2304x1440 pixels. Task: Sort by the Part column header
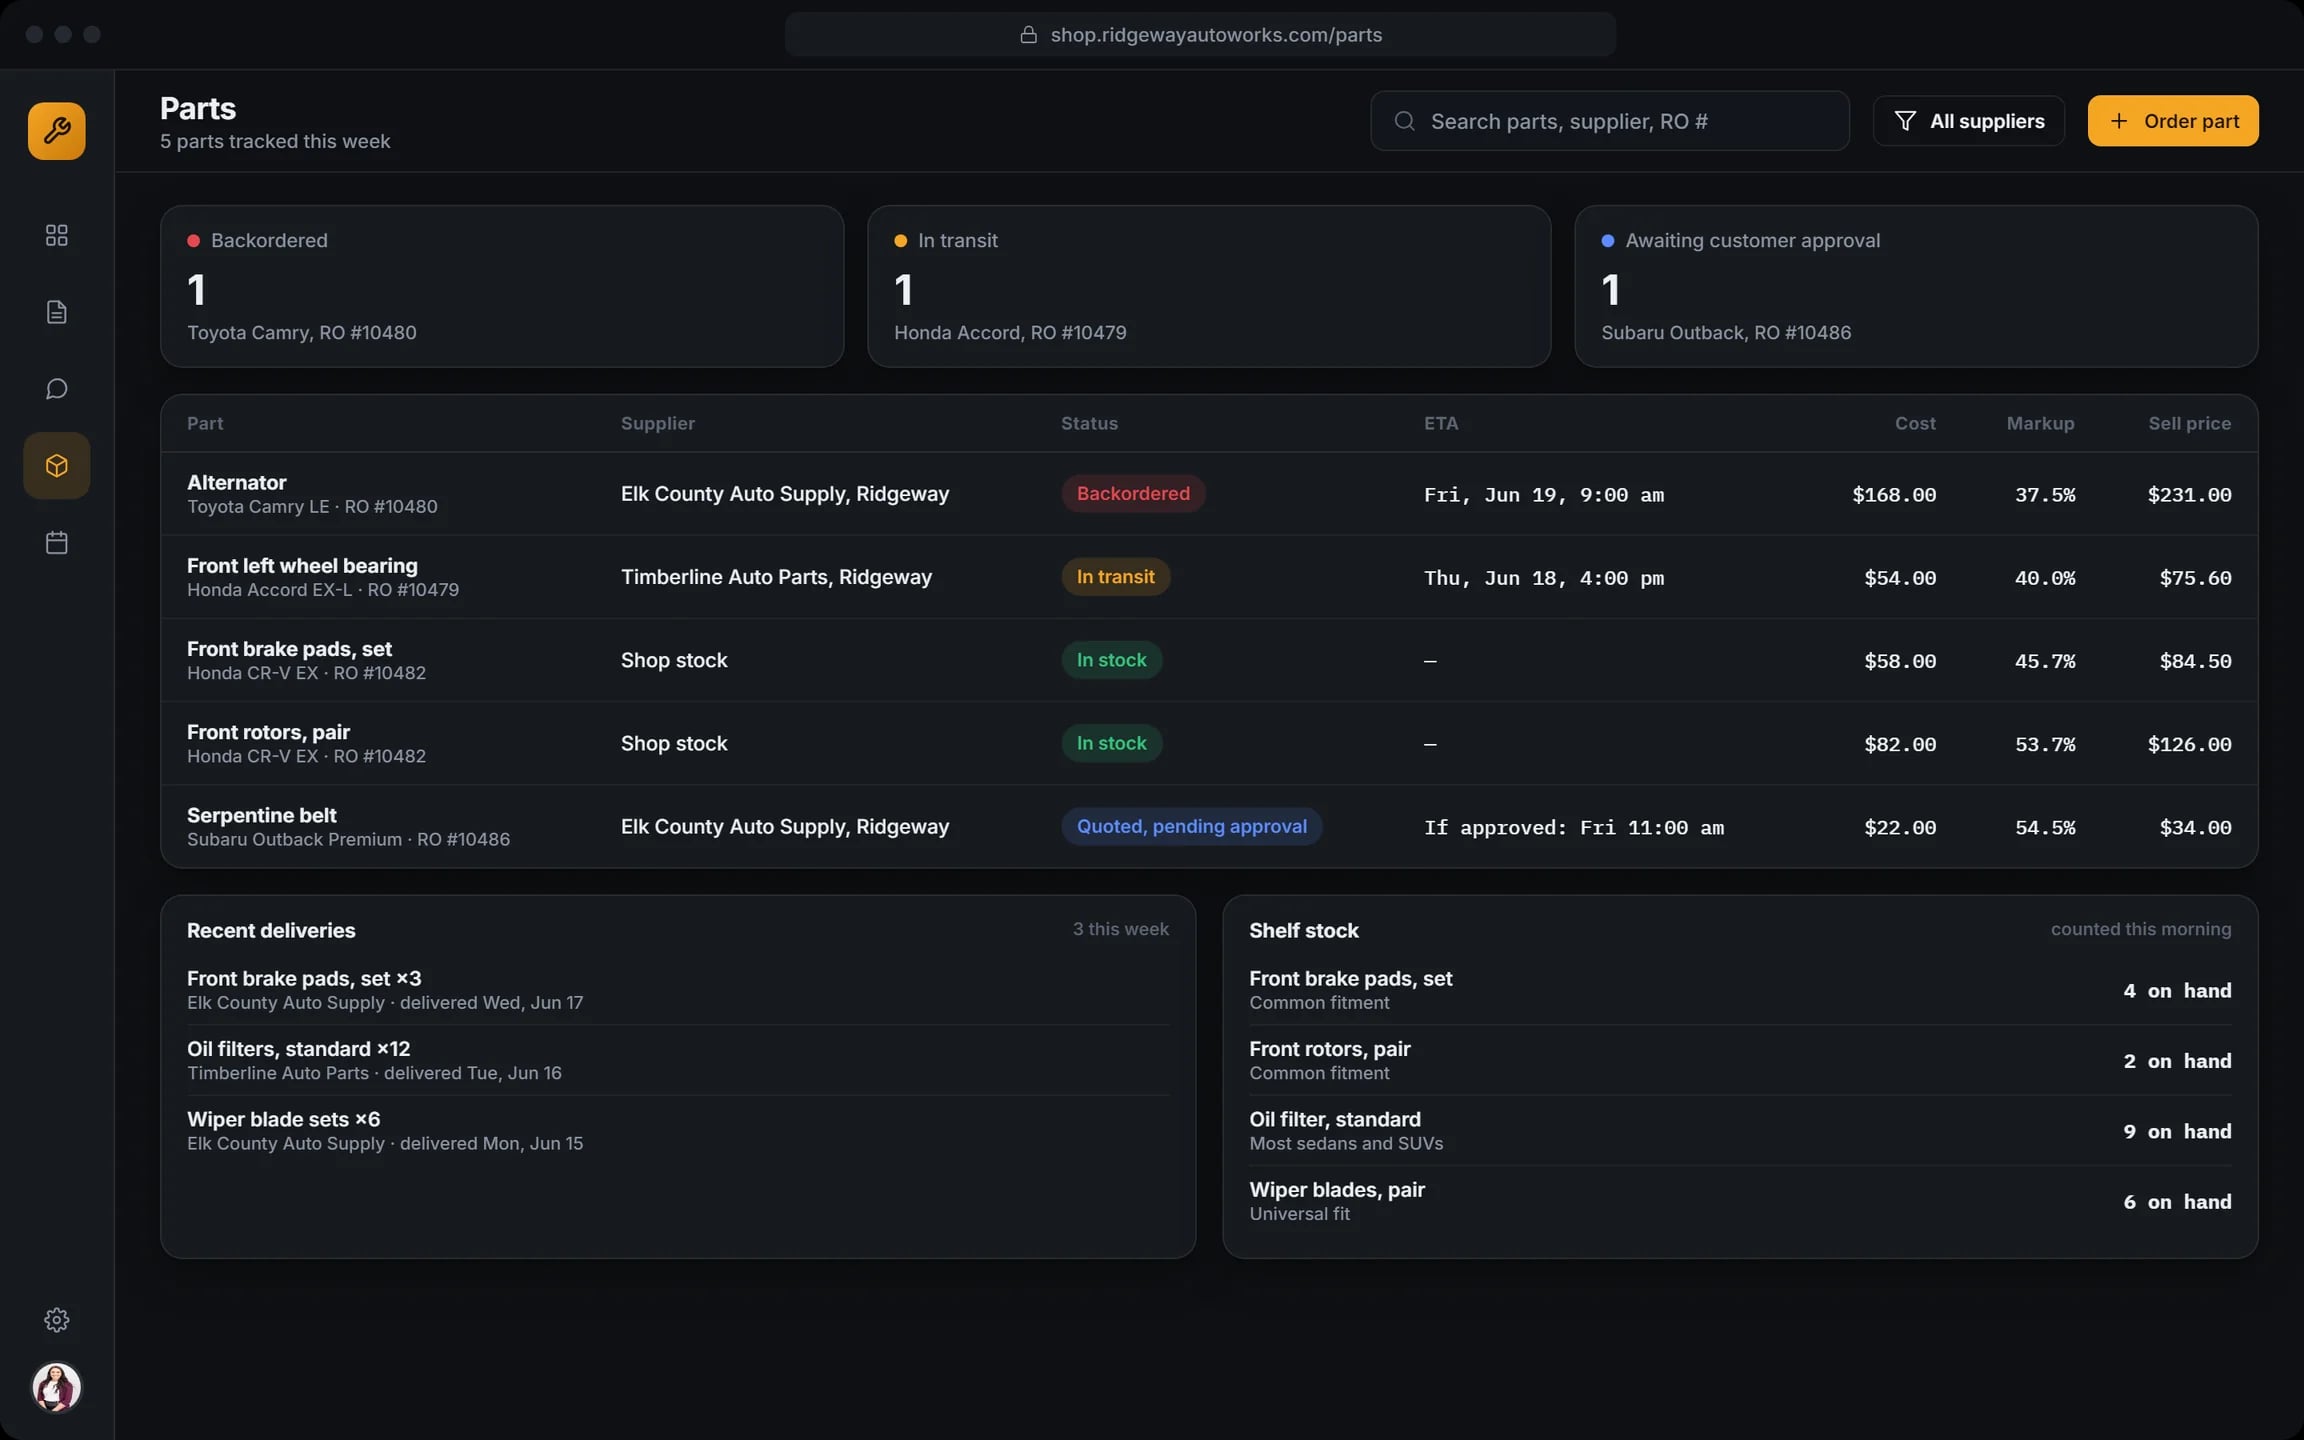tap(205, 424)
